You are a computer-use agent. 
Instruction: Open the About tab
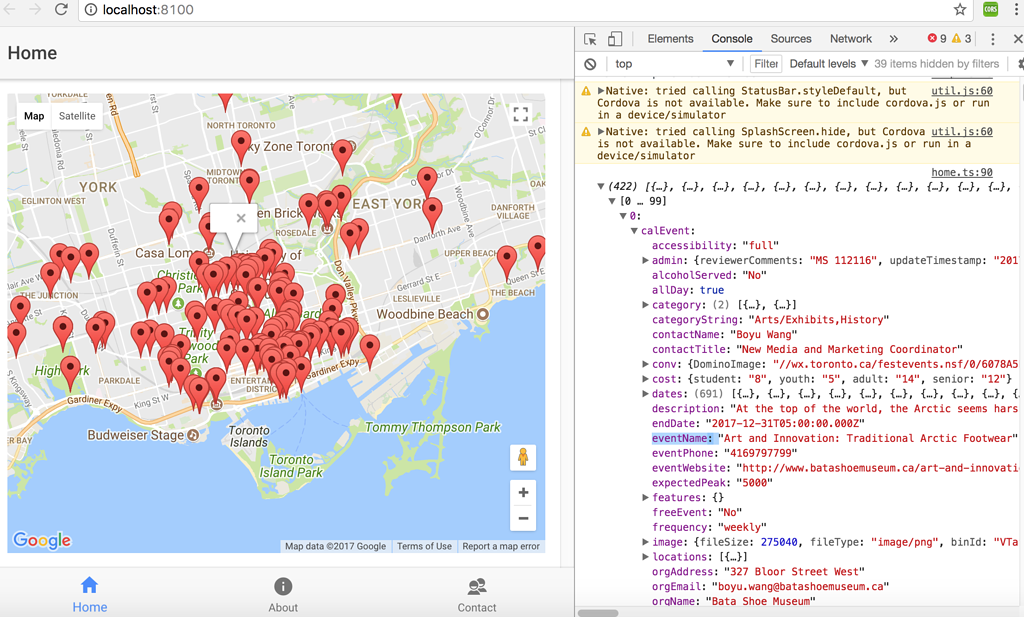[x=283, y=595]
